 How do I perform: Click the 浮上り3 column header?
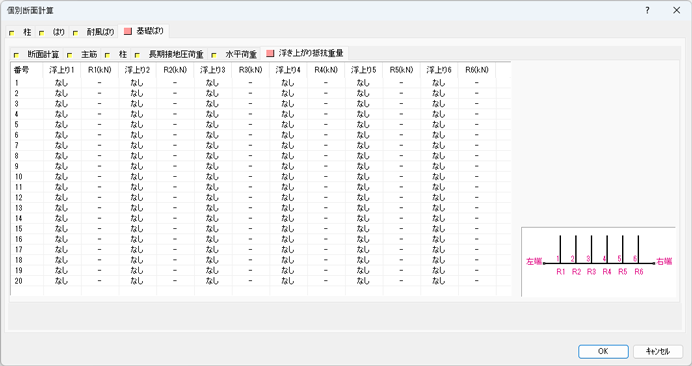click(x=213, y=70)
